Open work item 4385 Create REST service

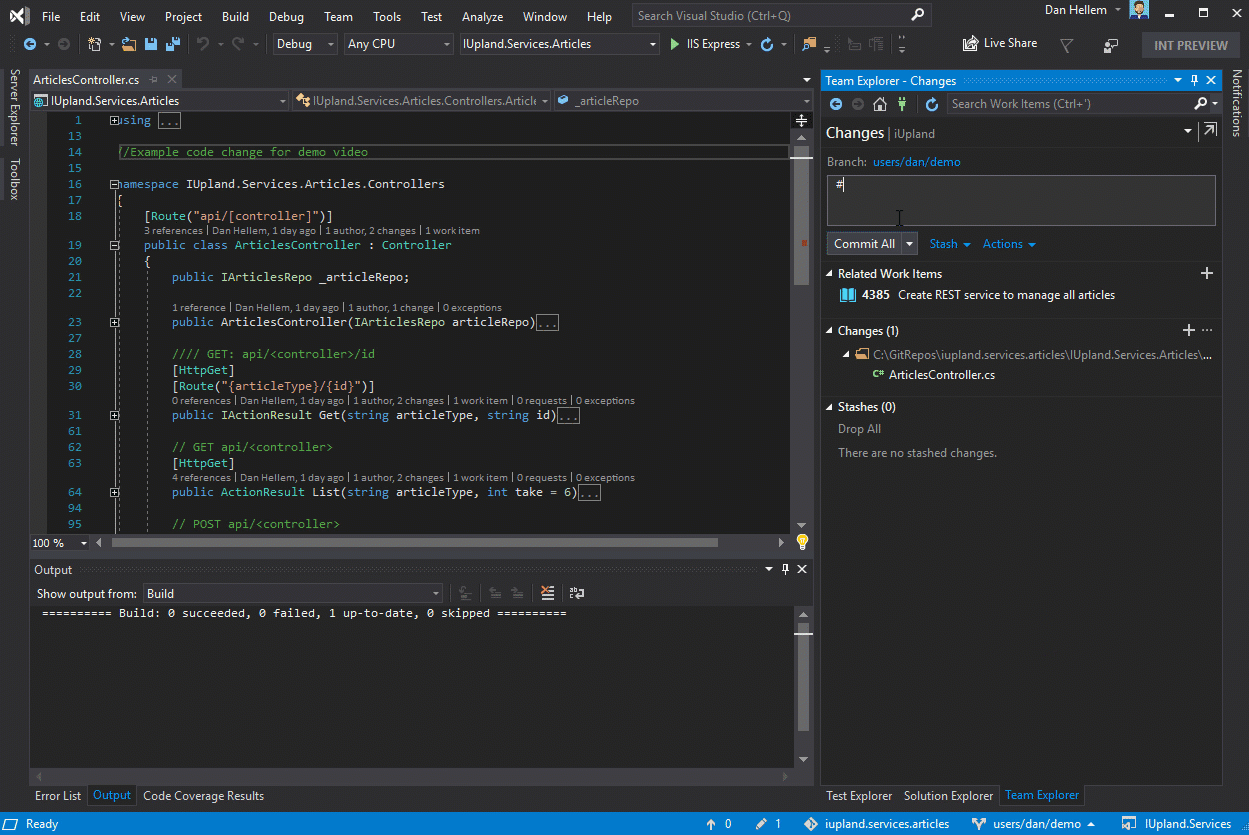pos(978,295)
